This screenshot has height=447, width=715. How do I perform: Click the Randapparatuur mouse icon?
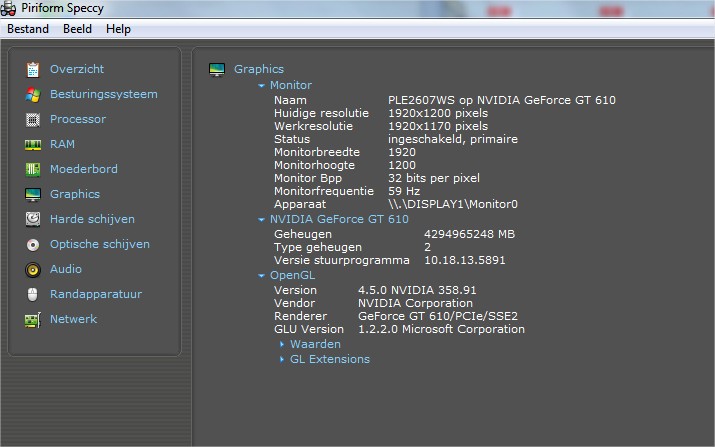33,295
